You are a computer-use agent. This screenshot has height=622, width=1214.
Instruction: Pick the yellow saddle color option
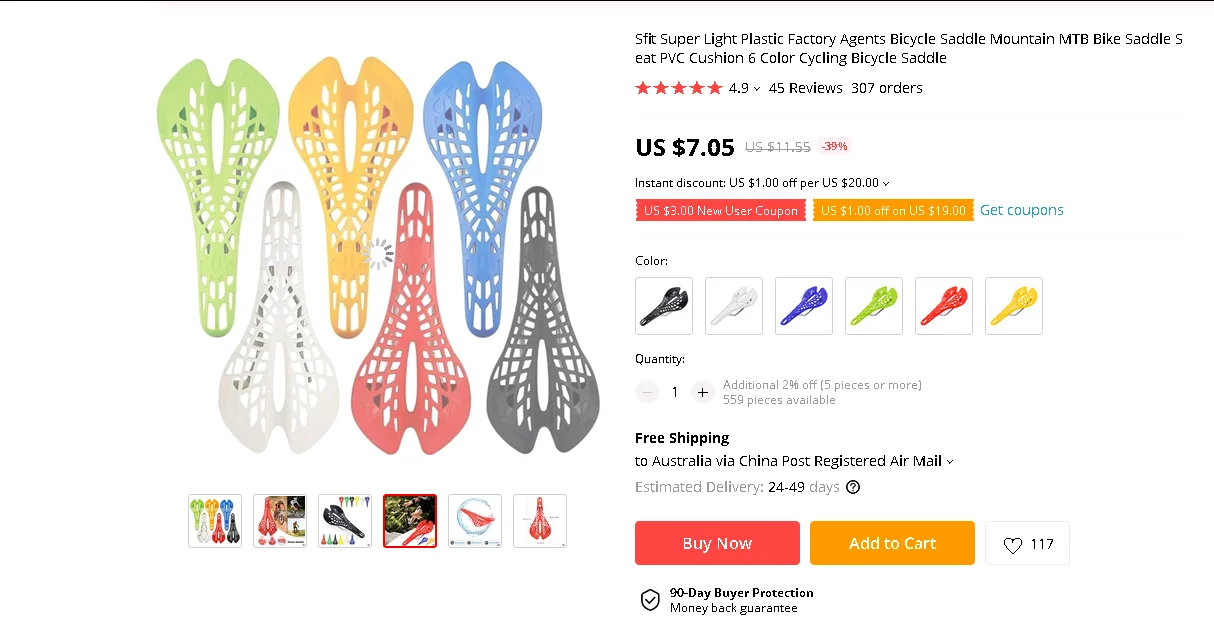[1014, 306]
